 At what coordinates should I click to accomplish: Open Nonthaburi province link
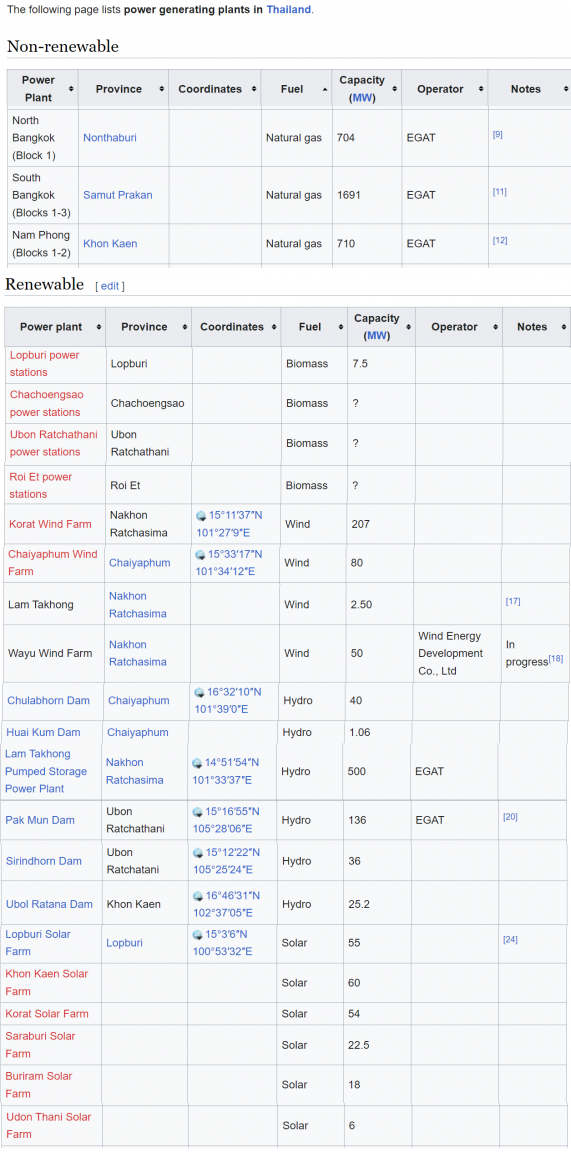pyautogui.click(x=109, y=137)
